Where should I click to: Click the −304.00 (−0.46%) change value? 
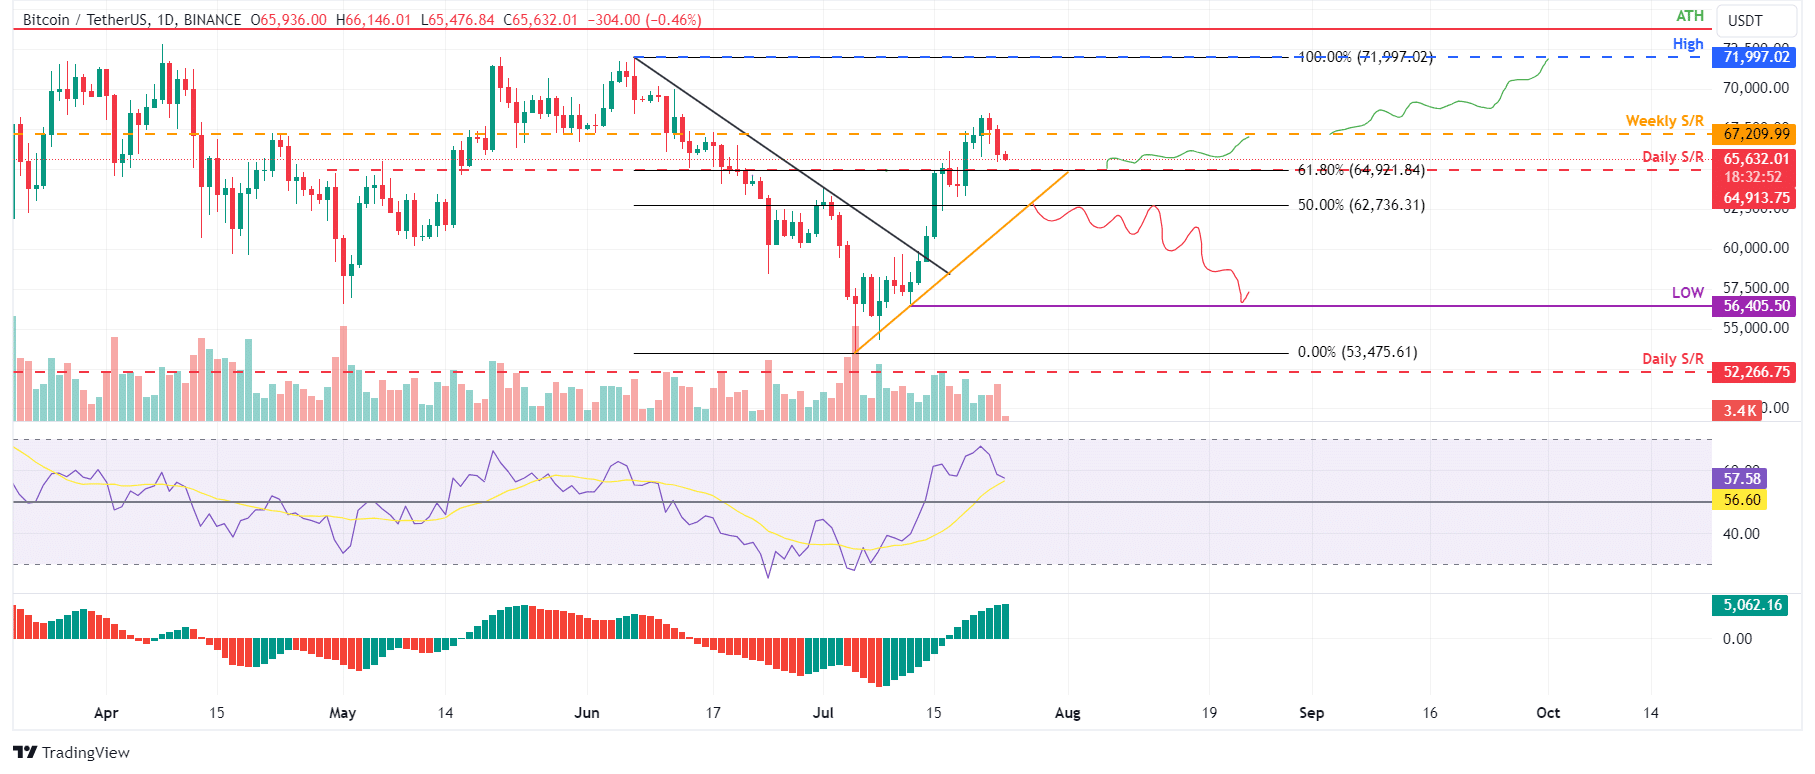coord(643,20)
